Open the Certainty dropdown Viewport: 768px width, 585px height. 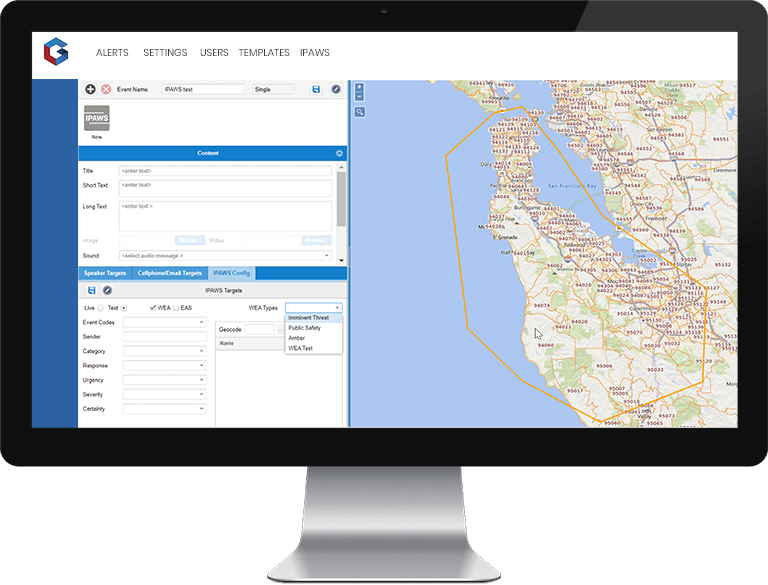coord(165,409)
